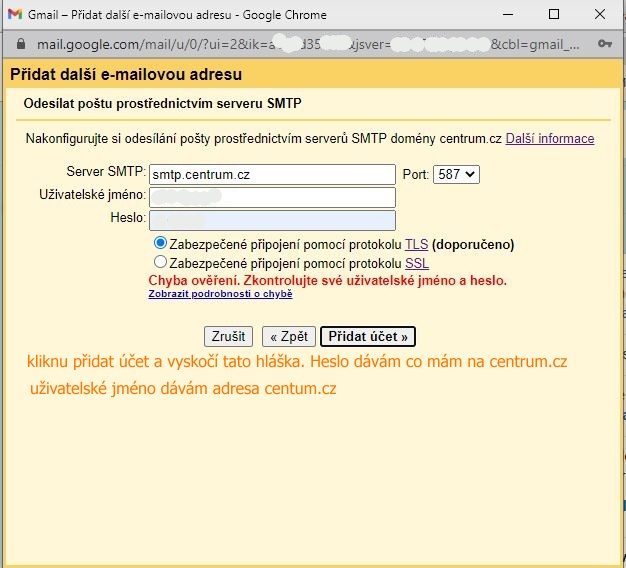The width and height of the screenshot is (626, 568).
Task: Click the SSL protocol link
Action: click(417, 263)
